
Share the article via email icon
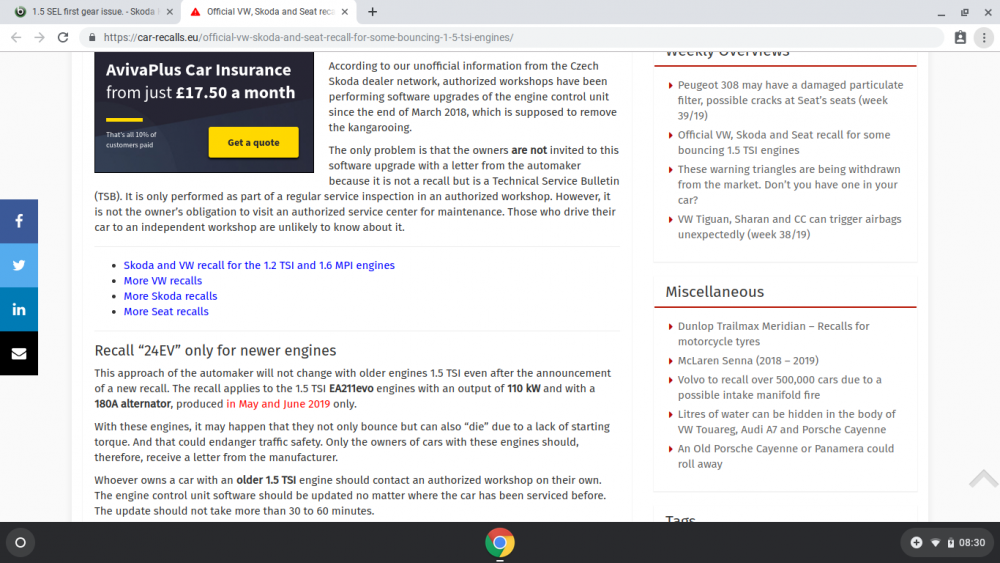[x=18, y=353]
